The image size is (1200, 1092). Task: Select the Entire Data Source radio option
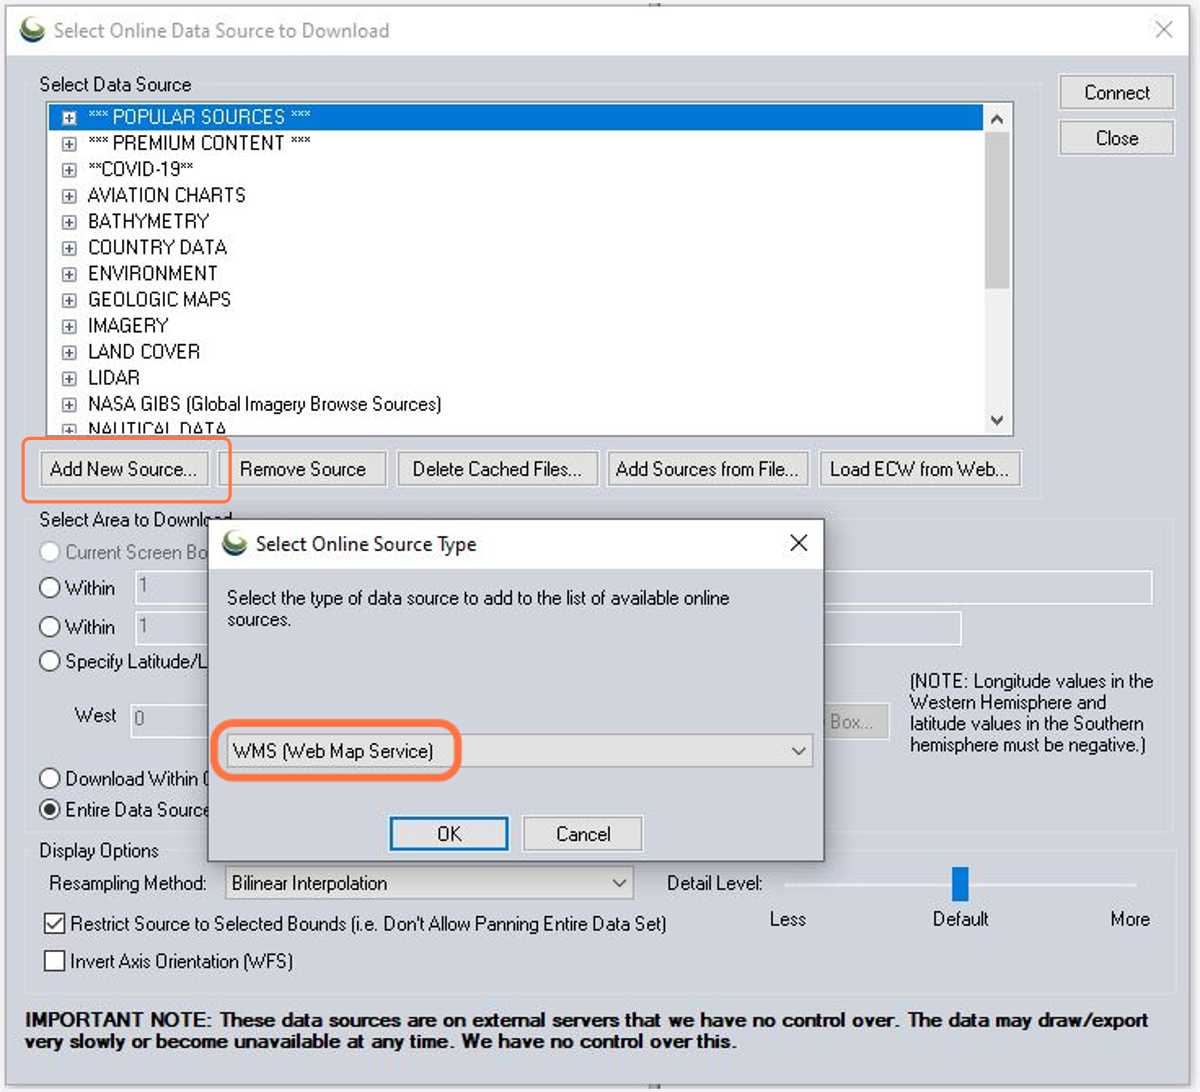coord(50,809)
